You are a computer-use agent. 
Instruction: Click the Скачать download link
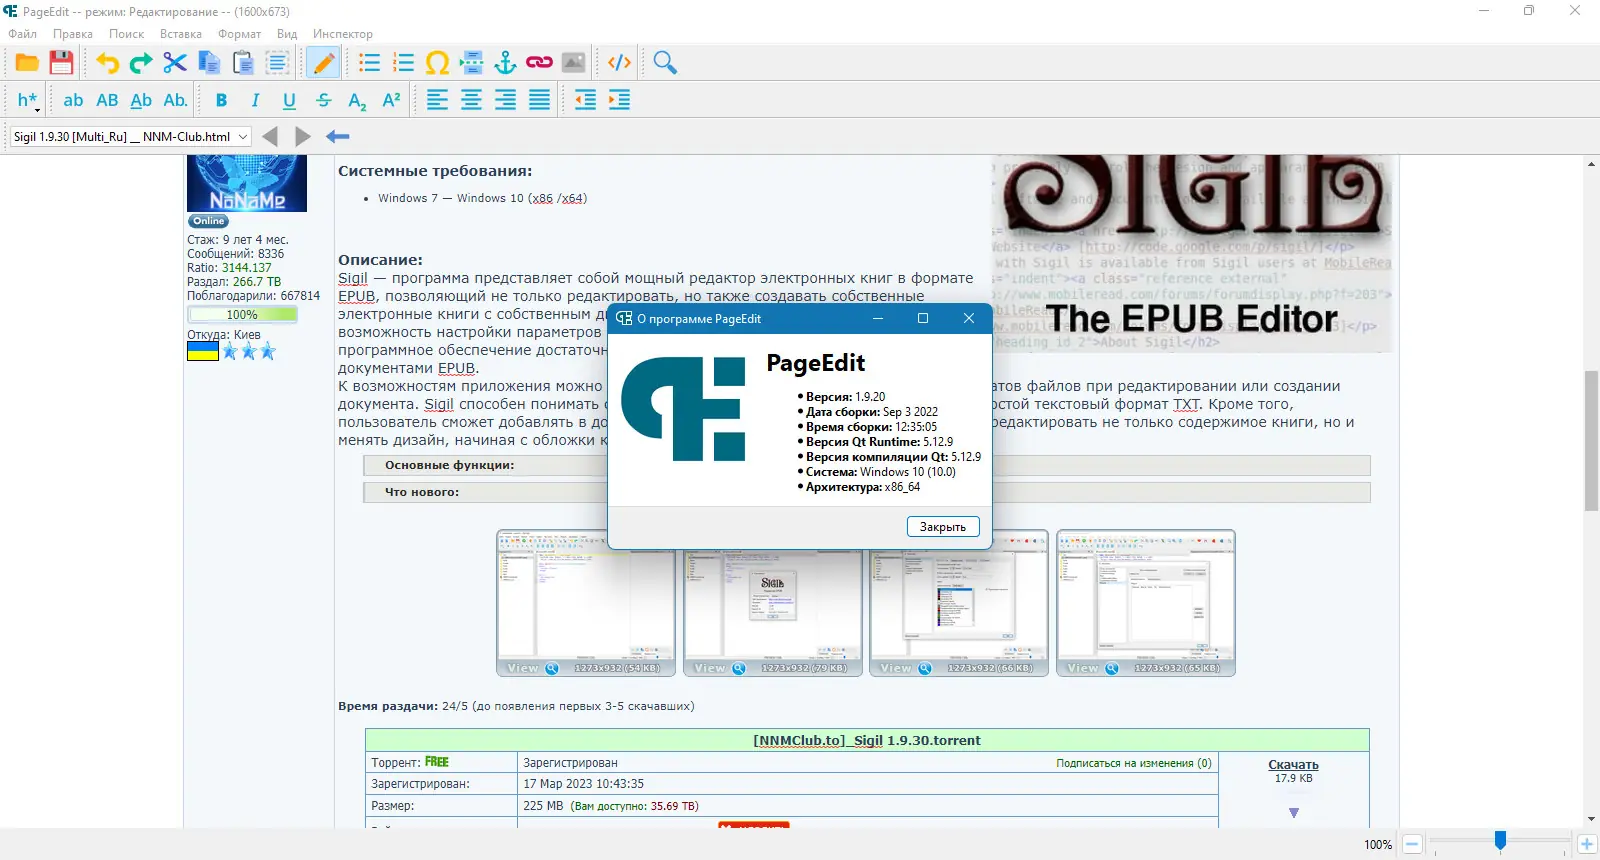click(1294, 765)
